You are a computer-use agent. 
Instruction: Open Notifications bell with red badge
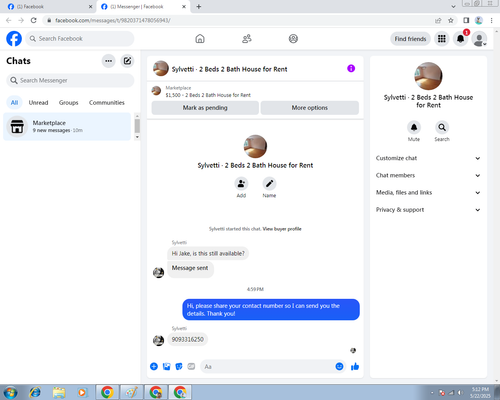461,39
